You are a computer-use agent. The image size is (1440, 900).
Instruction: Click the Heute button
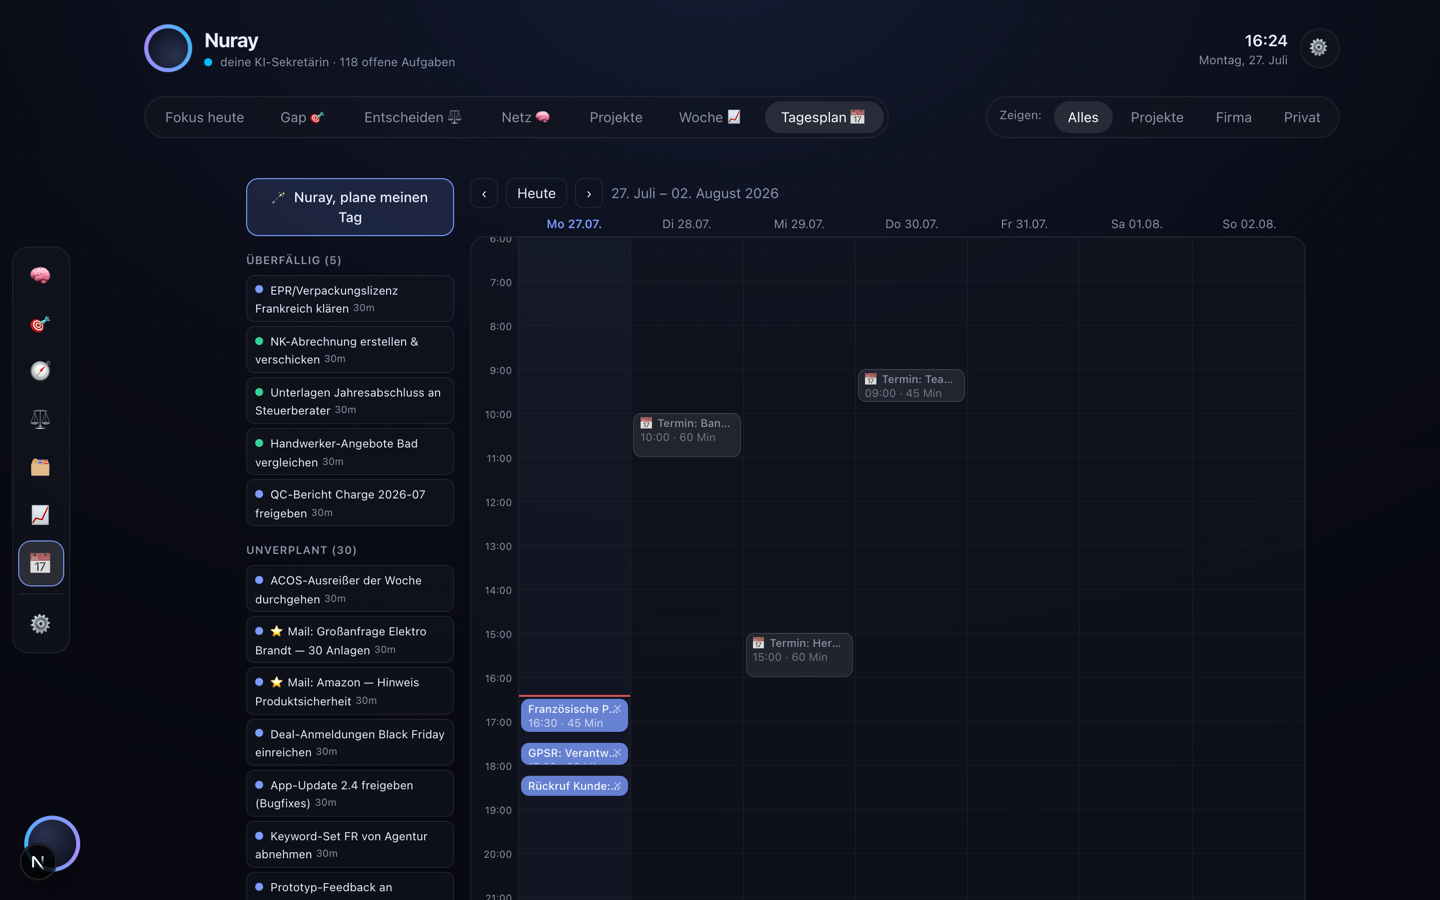536,193
